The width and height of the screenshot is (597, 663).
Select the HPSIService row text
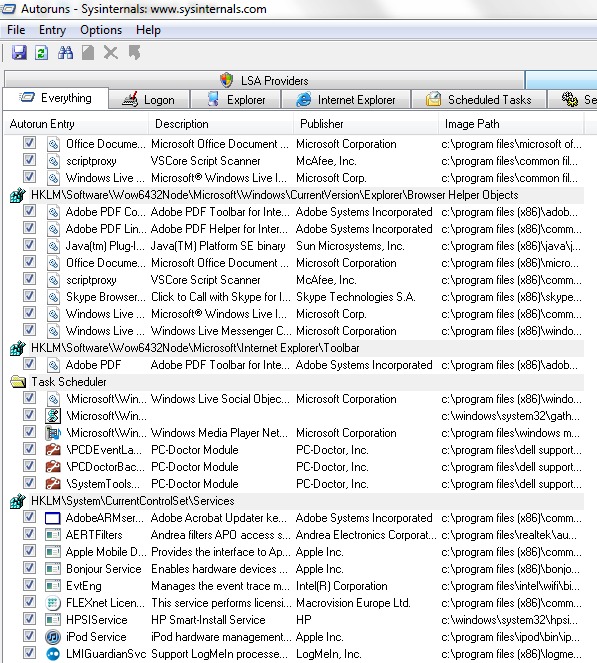click(96, 620)
